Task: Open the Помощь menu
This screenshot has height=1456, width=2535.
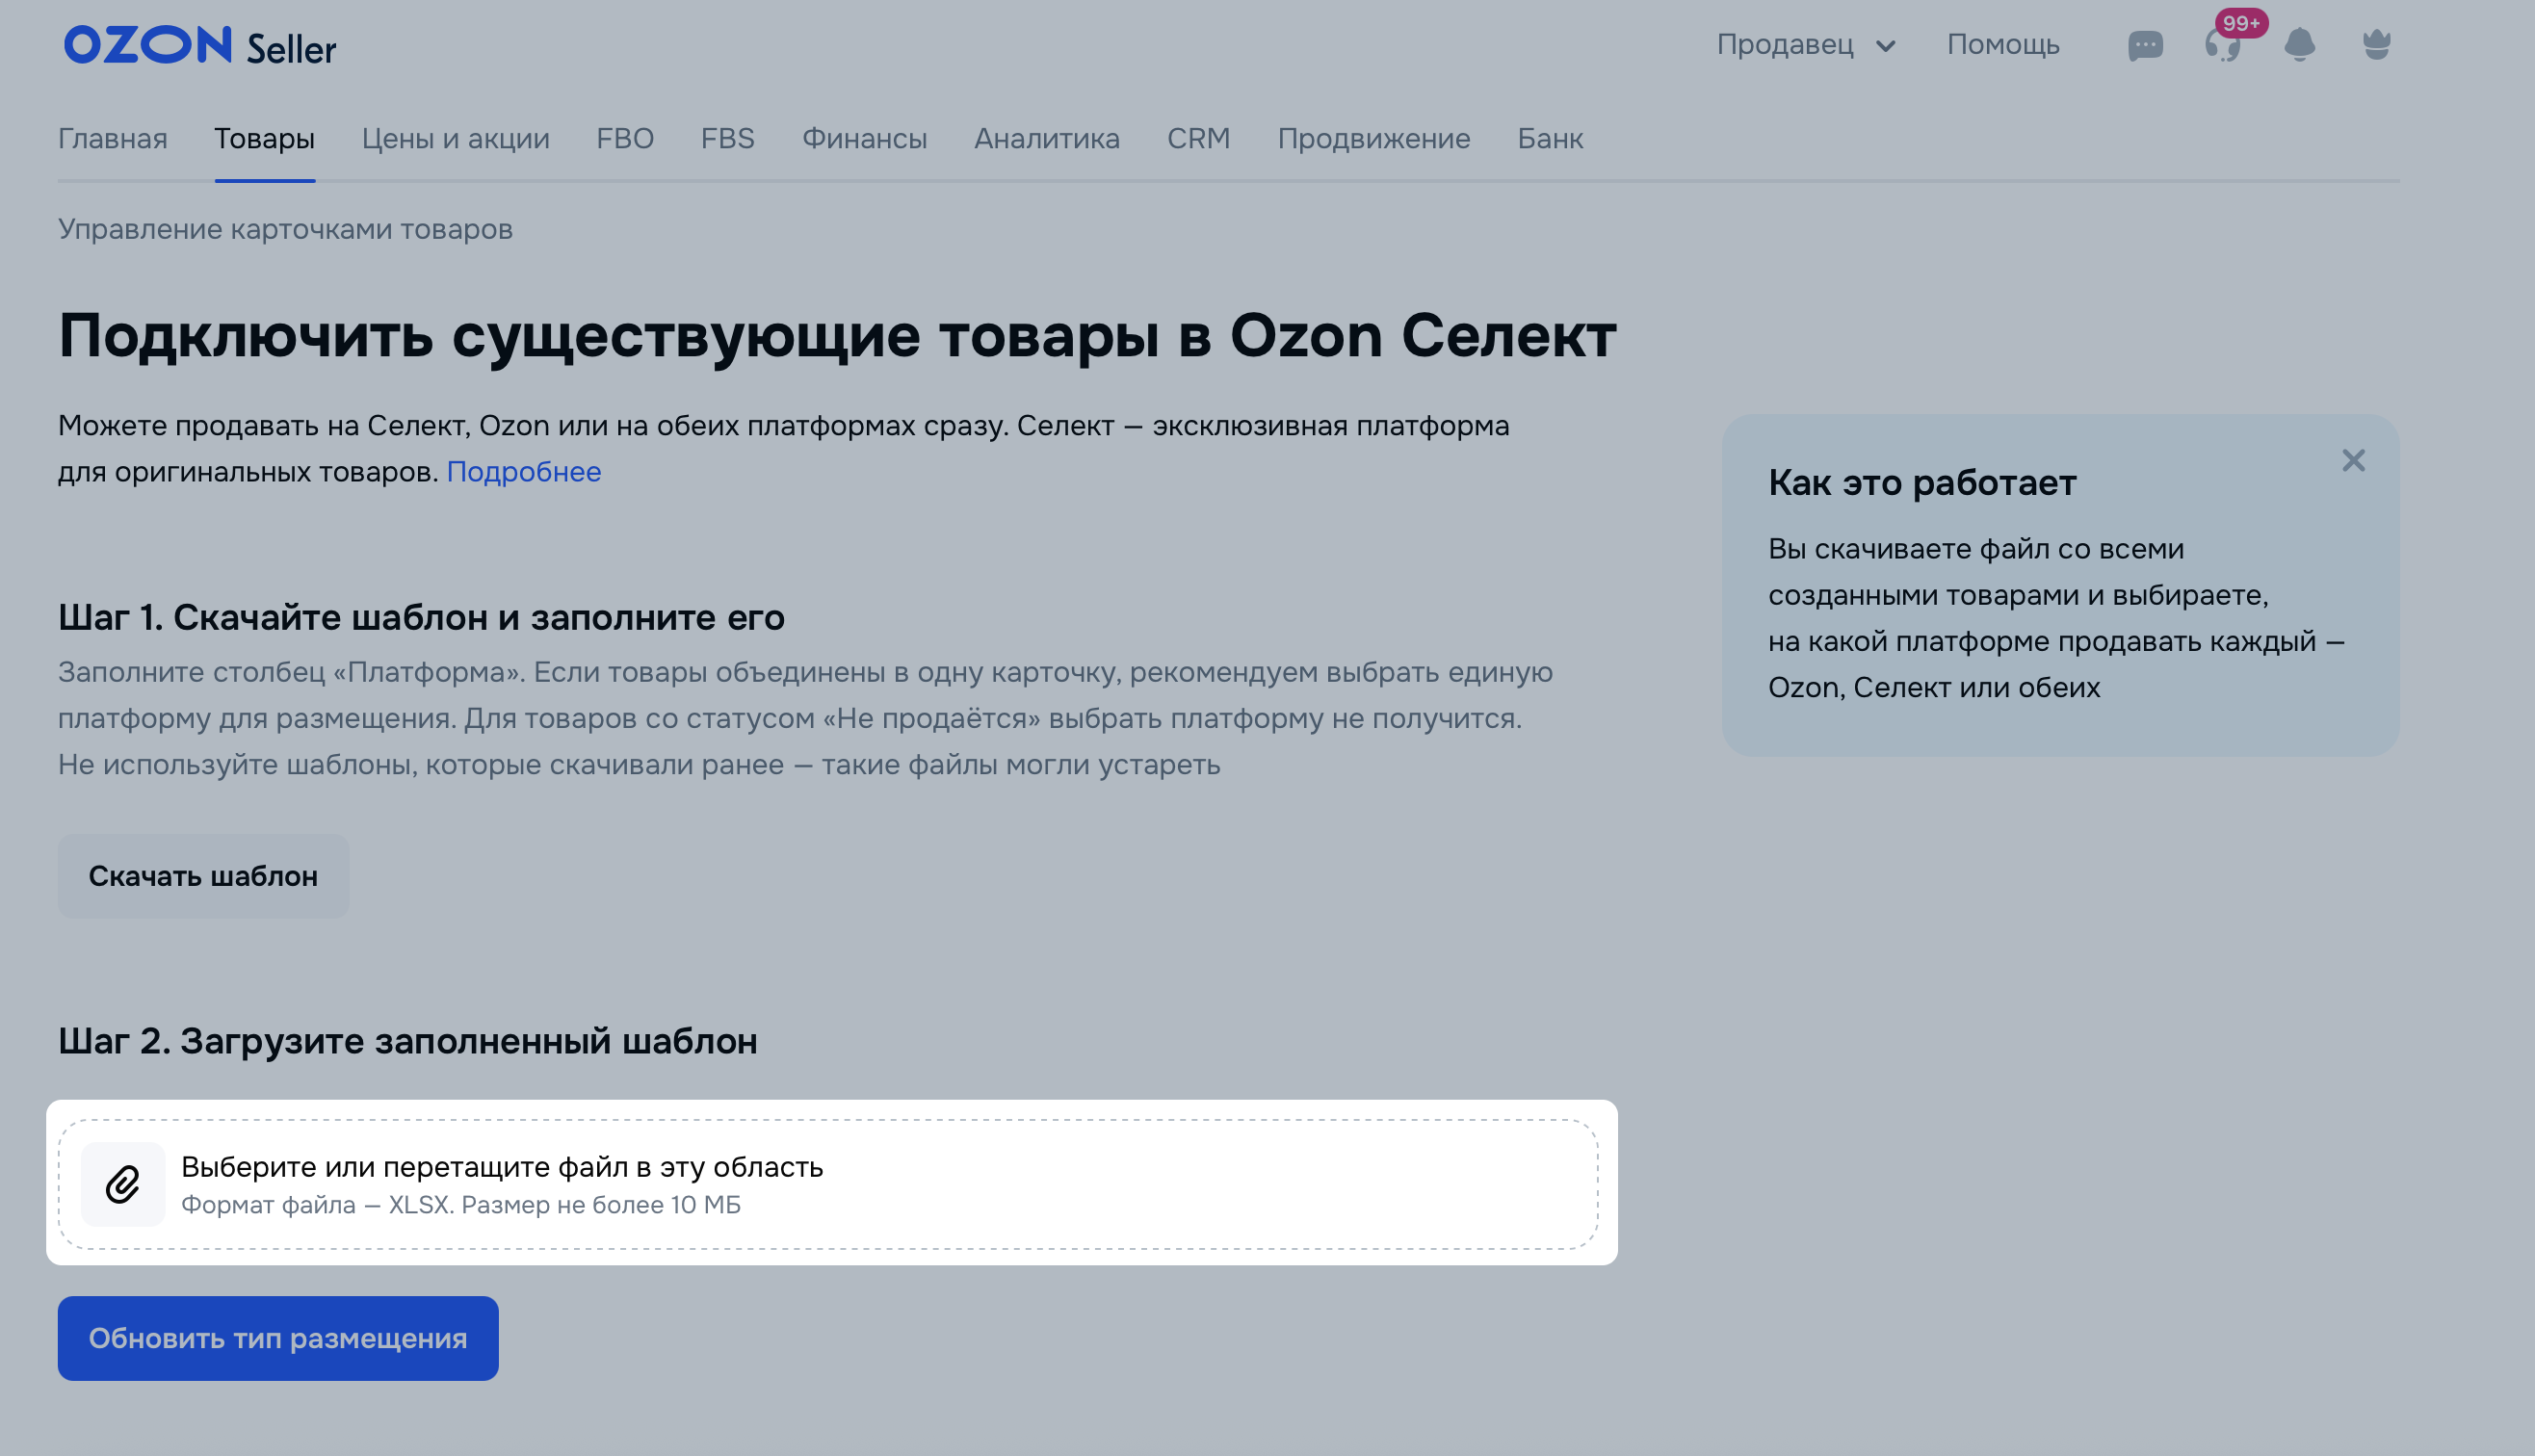Action: pos(2002,46)
